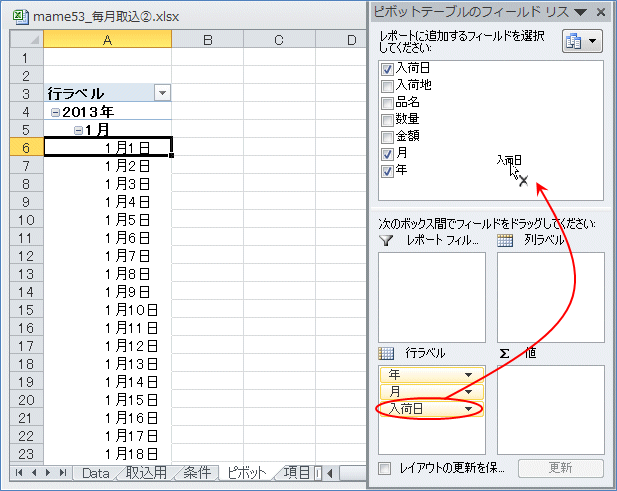Screen dimensions: 617x491
Task: Select the ピボット sheet tab
Action: (x=247, y=473)
